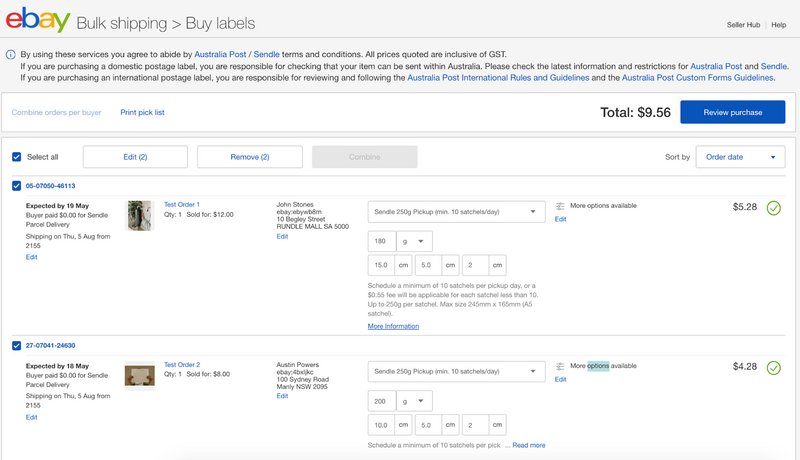
Task: Open Australia Post terms link in first line
Action: [220, 54]
